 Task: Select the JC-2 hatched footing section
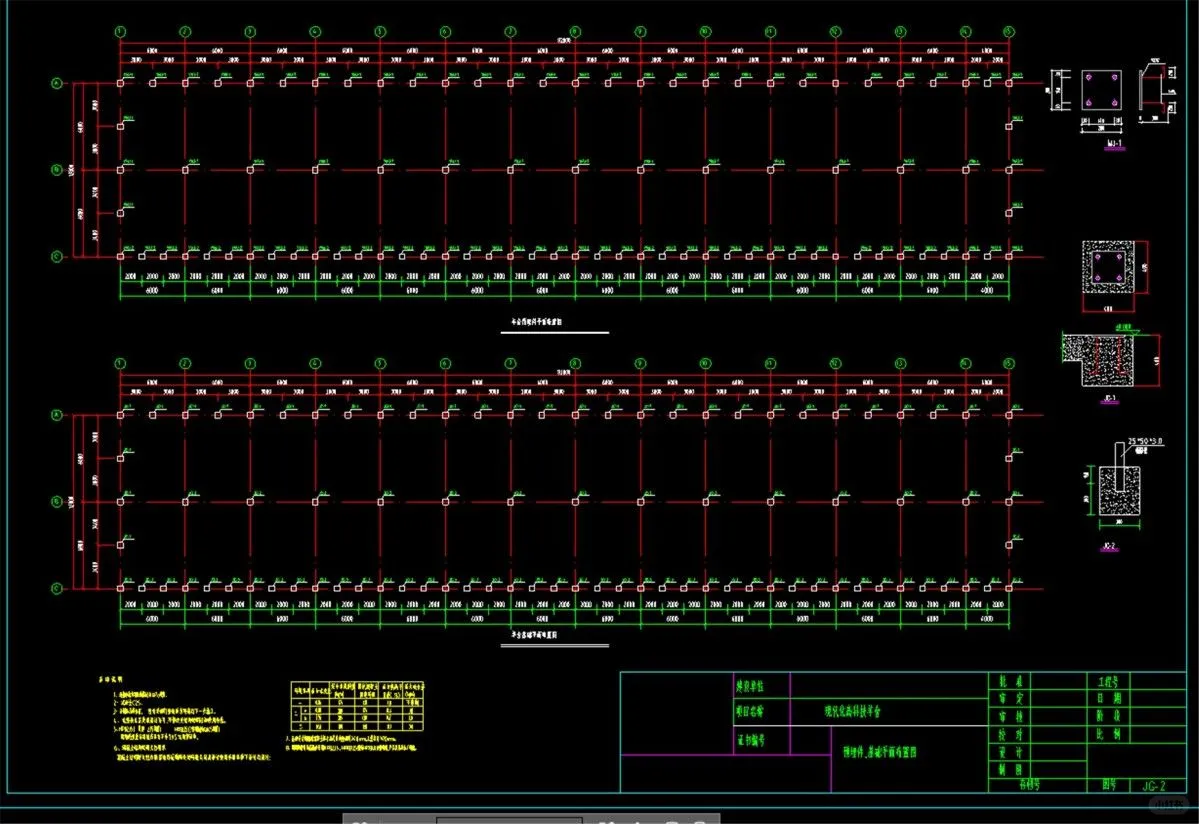click(x=1119, y=491)
